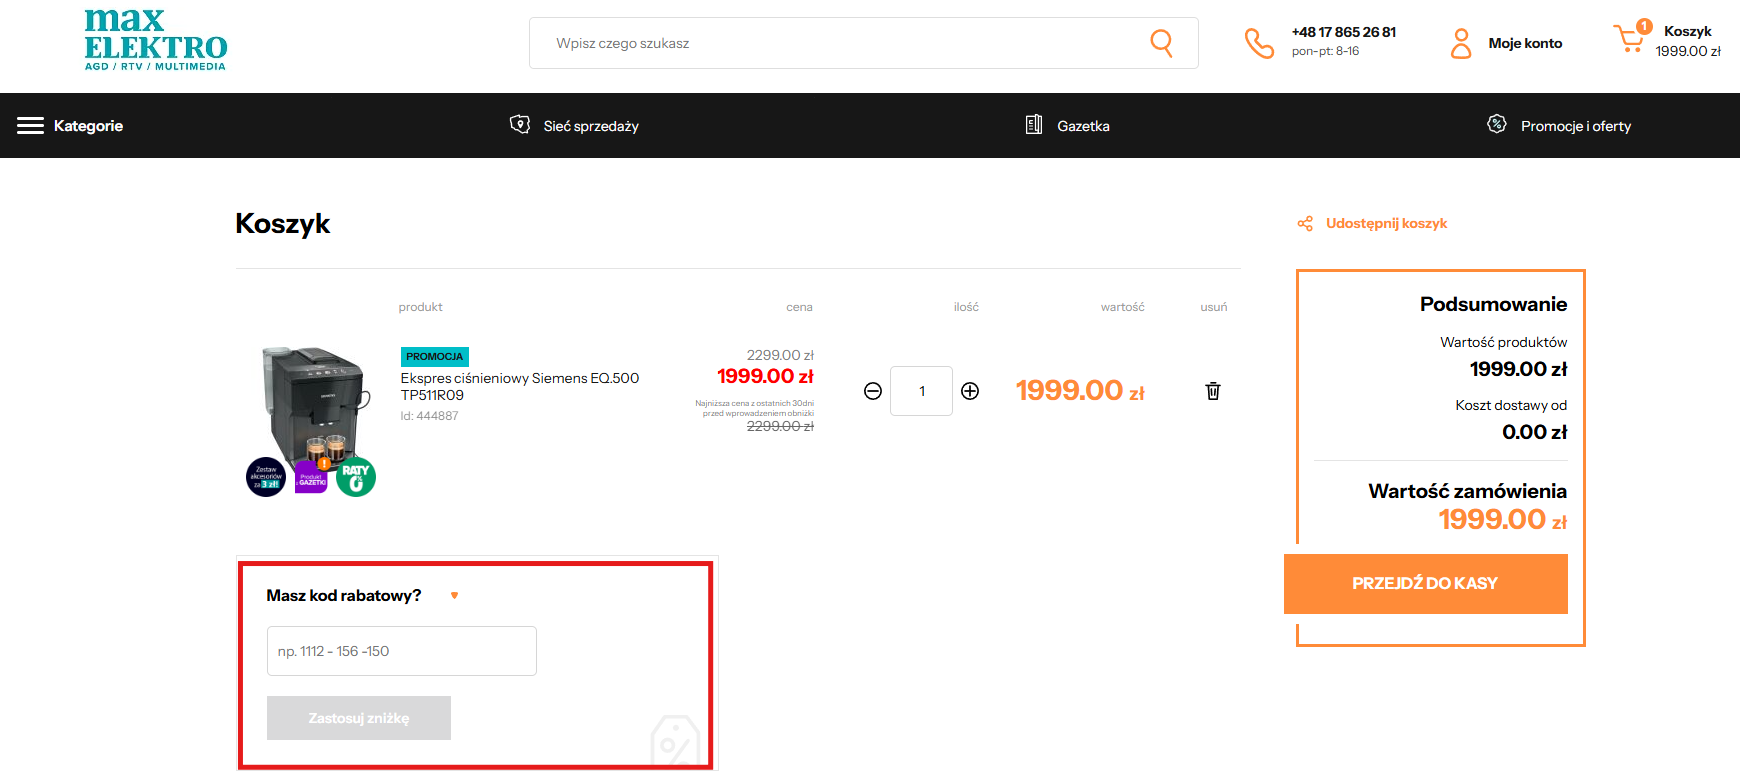
Task: Click the PRZEJDŹ DO KASY button
Action: [1425, 584]
